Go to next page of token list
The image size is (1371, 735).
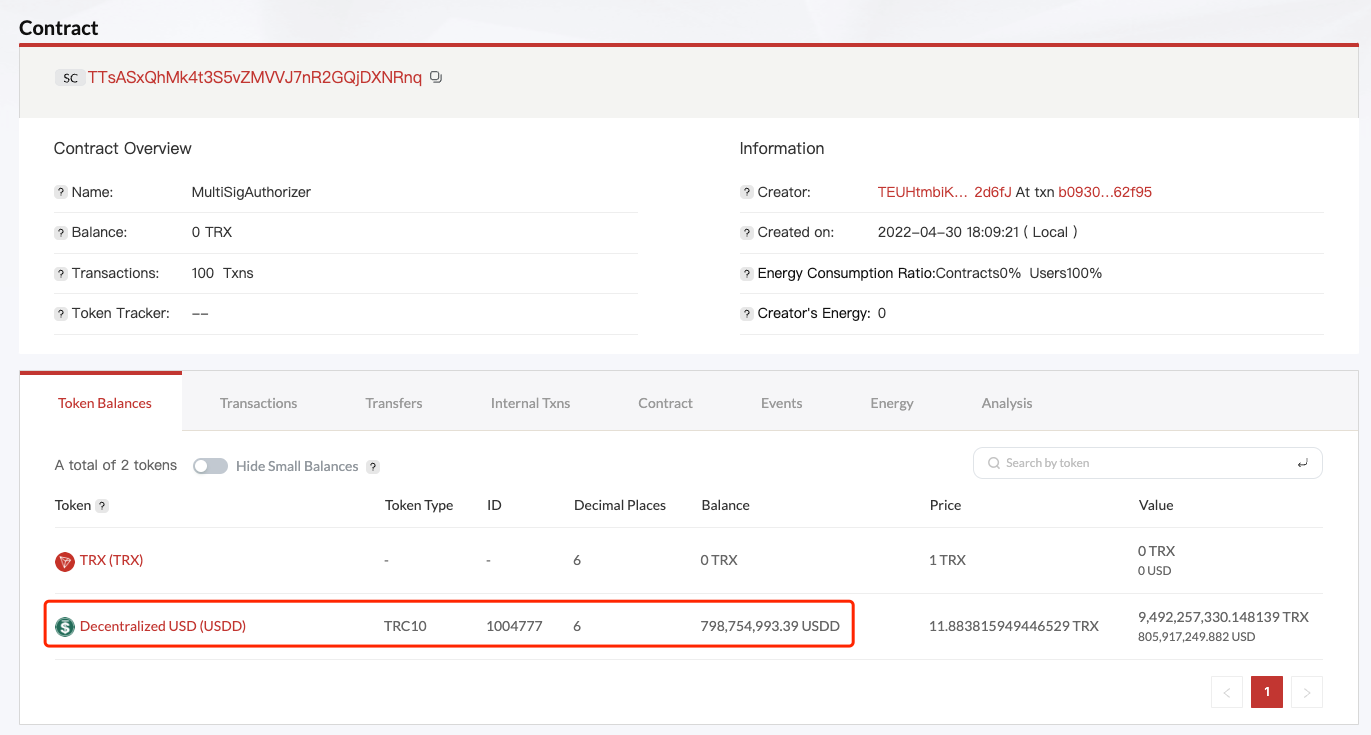[x=1307, y=692]
